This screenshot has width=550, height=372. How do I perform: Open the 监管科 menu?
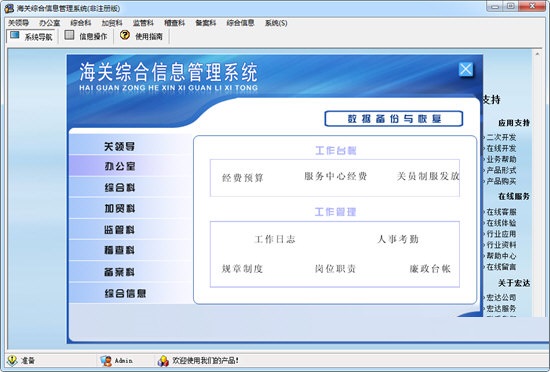143,23
